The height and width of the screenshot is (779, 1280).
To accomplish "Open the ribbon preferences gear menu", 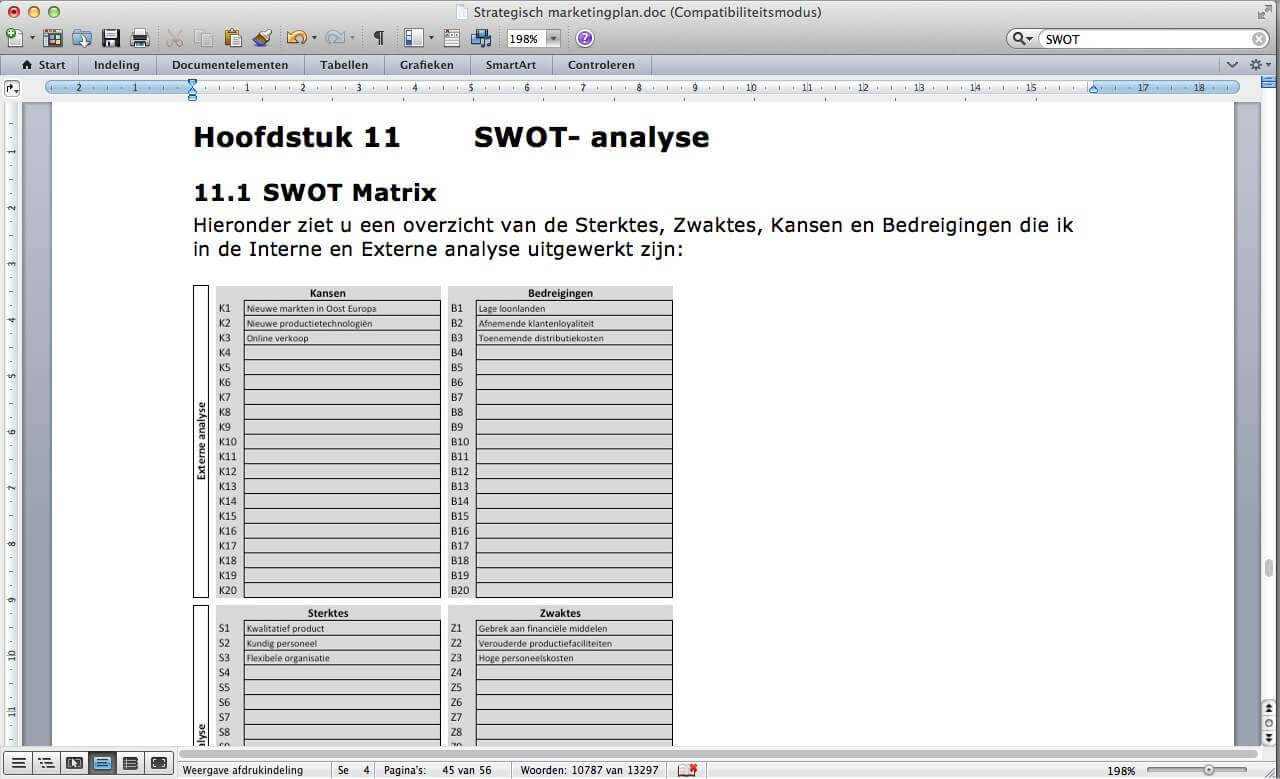I will pyautogui.click(x=1260, y=64).
